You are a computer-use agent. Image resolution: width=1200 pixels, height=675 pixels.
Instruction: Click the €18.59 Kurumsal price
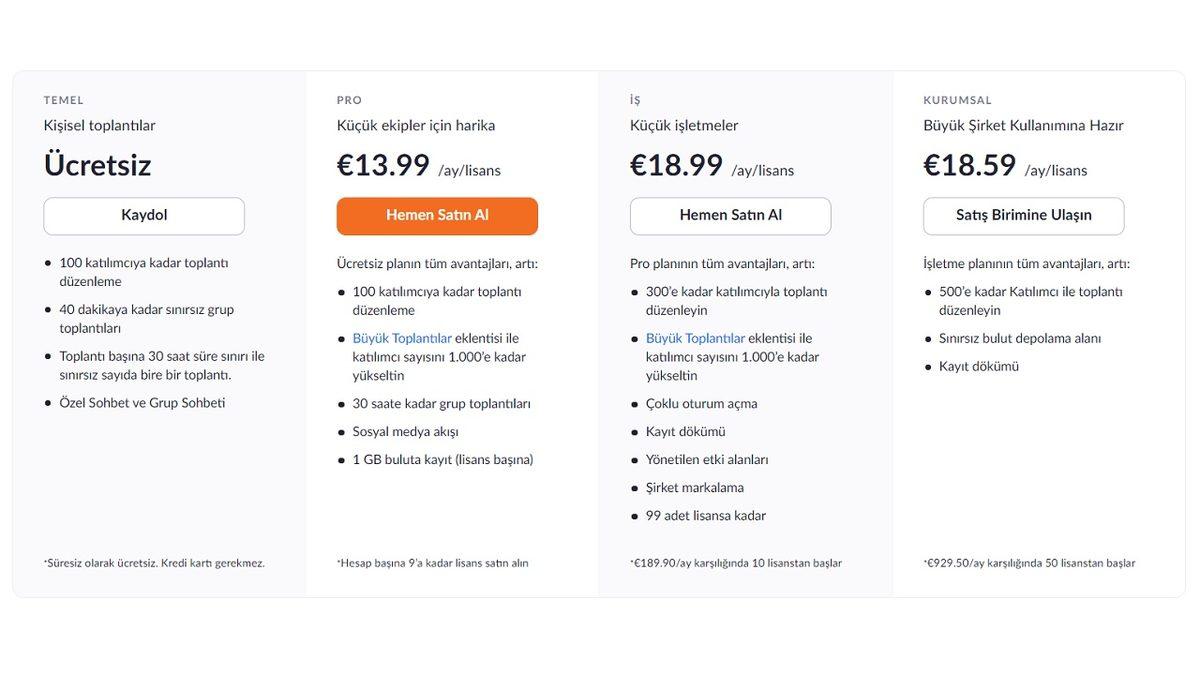click(970, 164)
